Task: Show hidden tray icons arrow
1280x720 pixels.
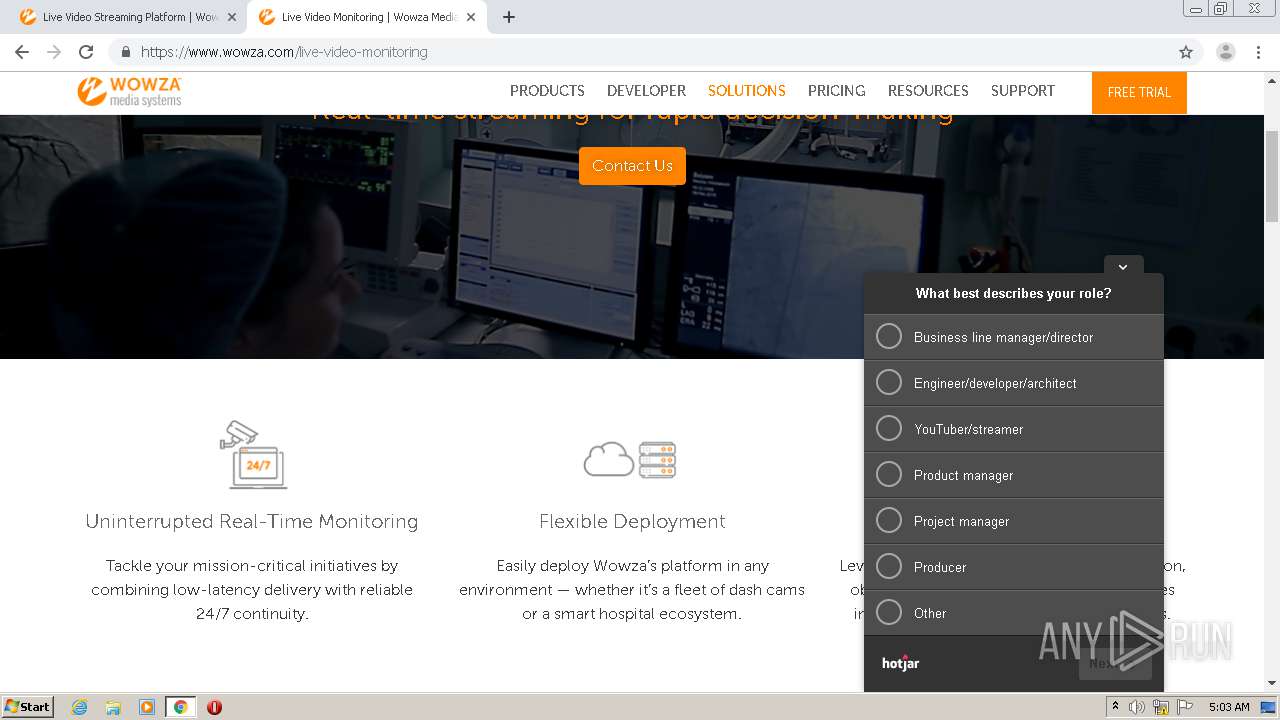Action: tap(1115, 707)
